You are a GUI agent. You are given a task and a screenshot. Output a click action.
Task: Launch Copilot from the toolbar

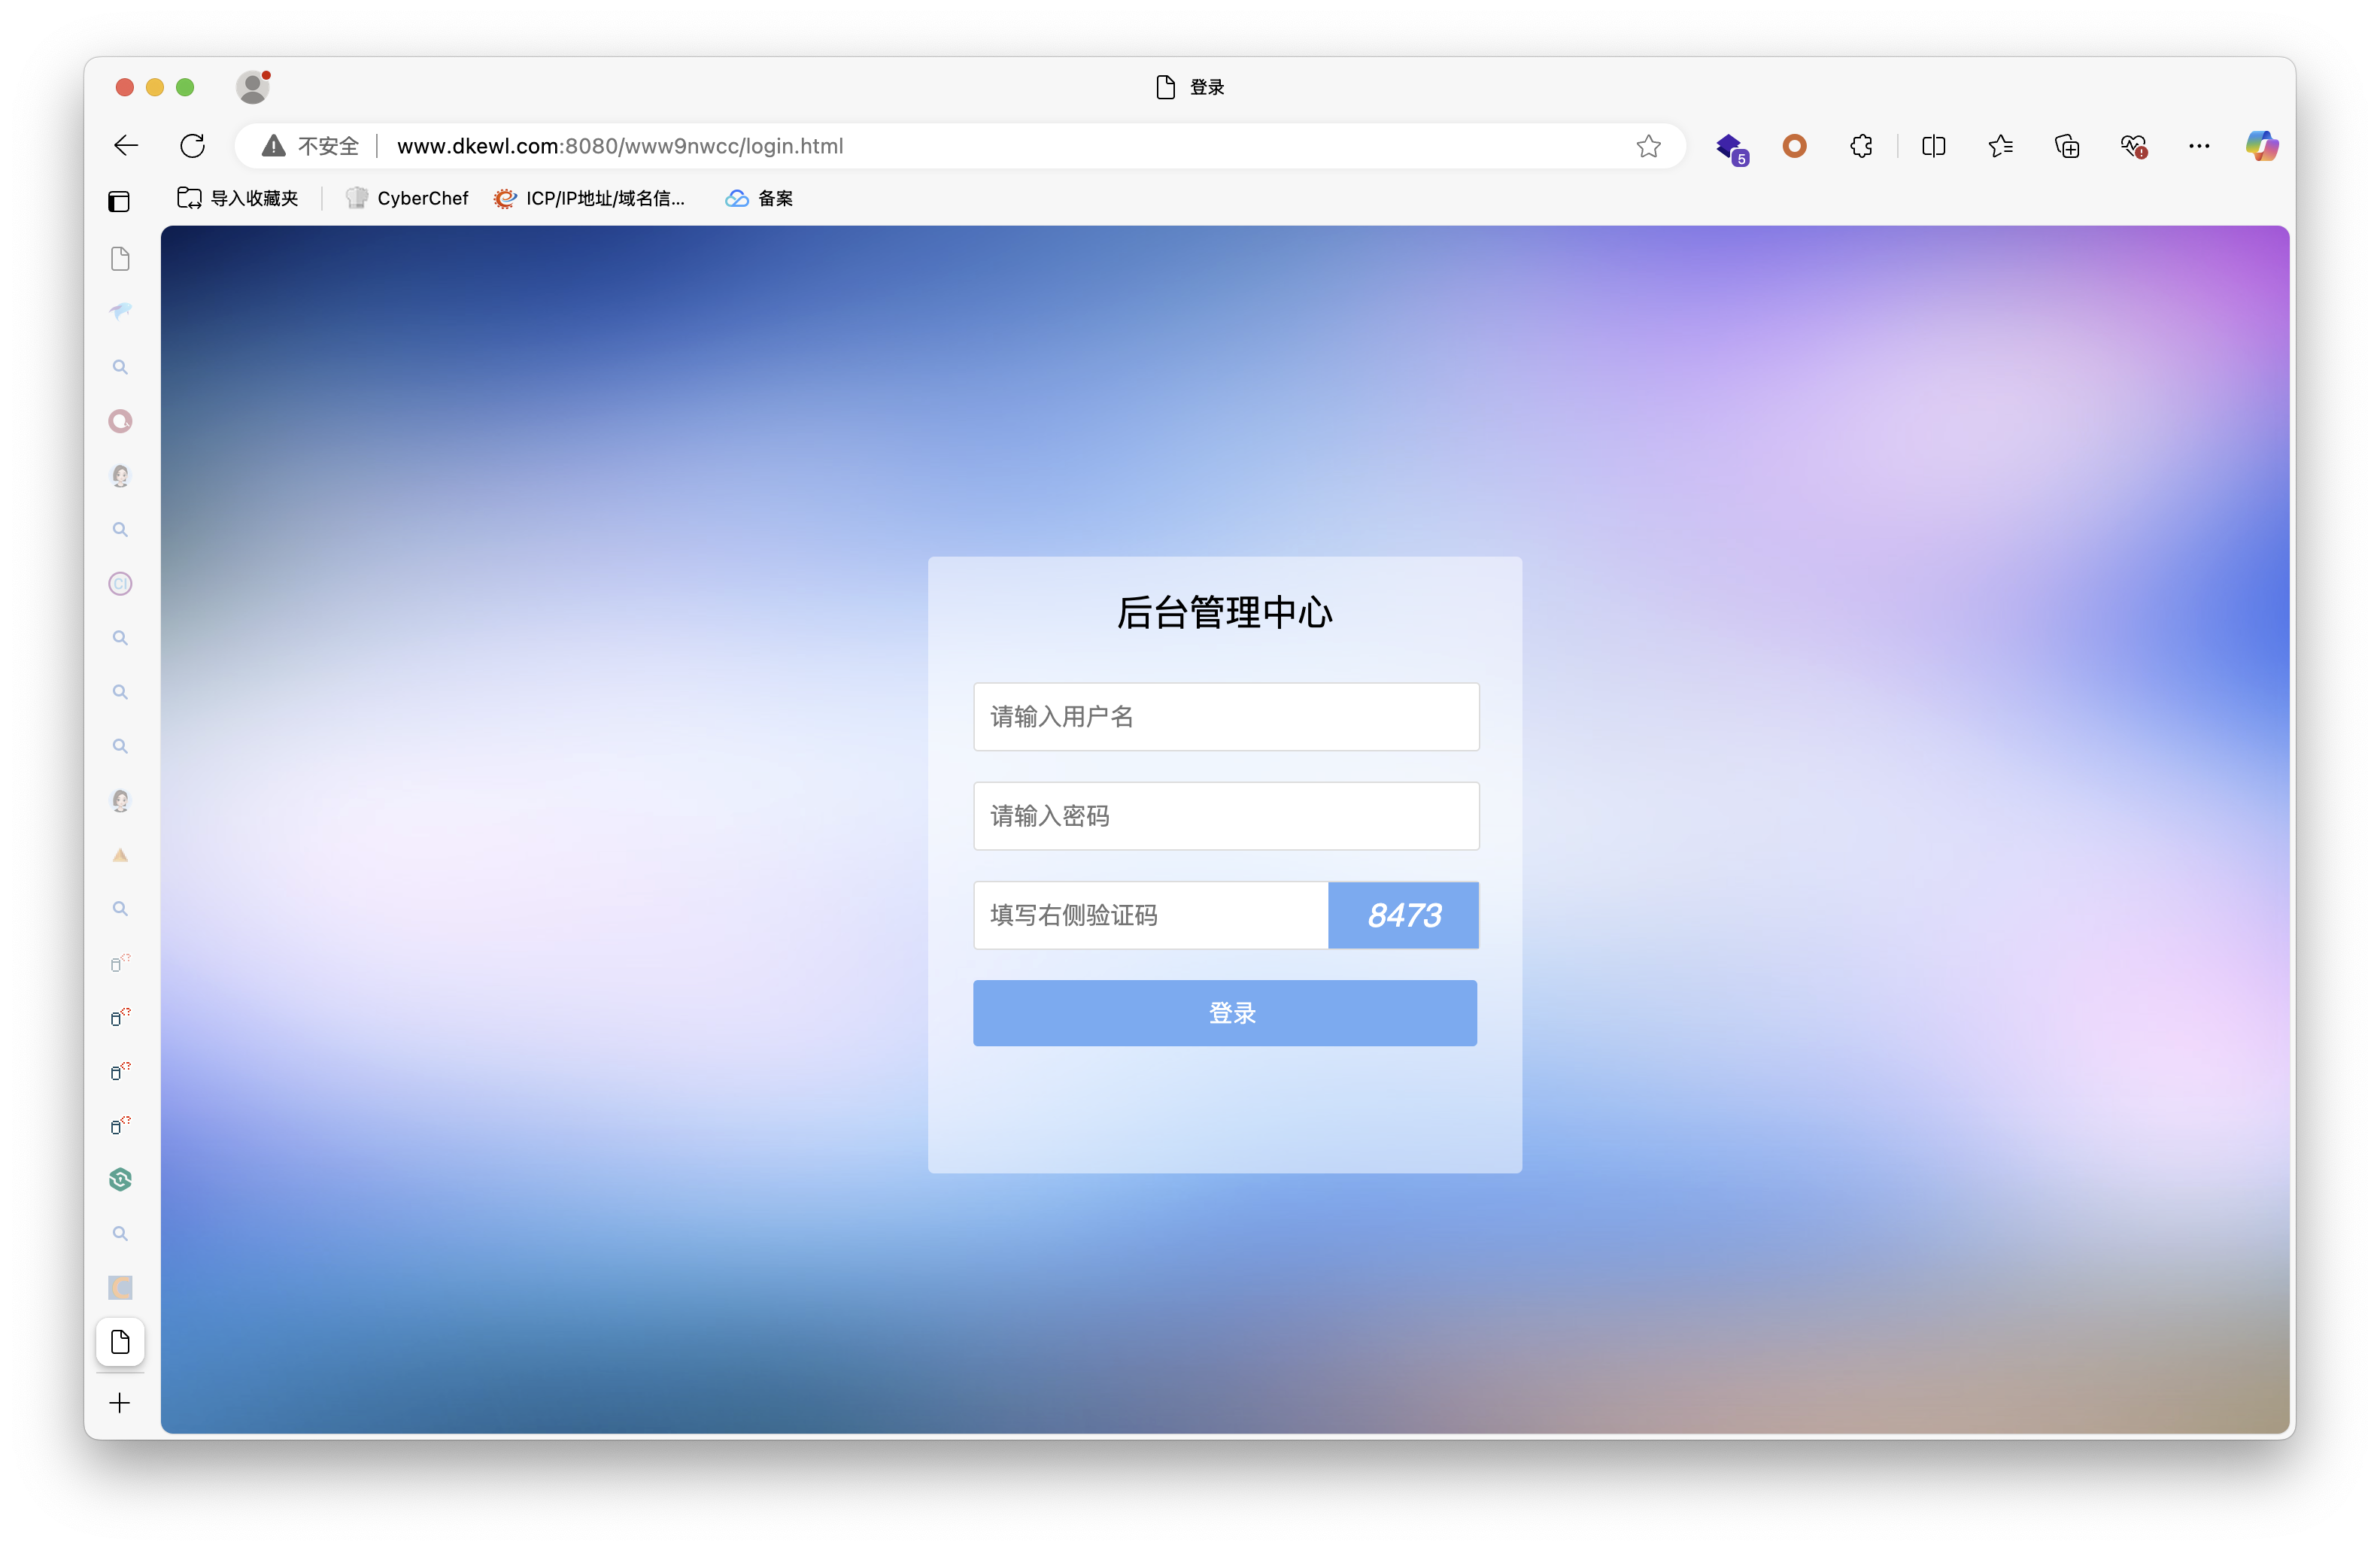point(2261,146)
